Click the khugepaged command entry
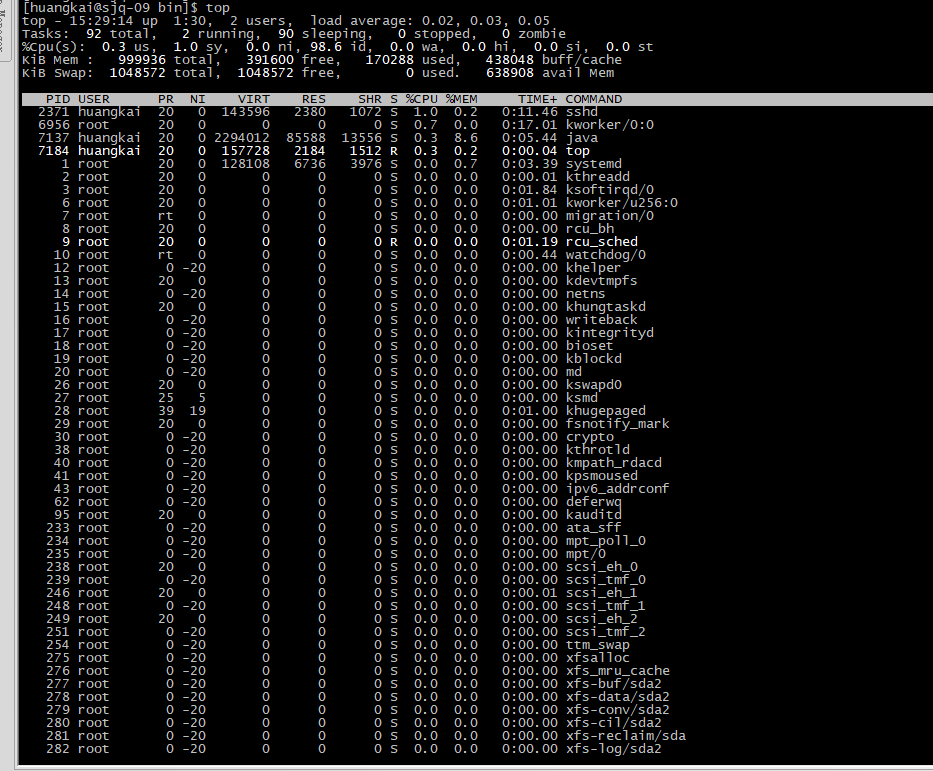This screenshot has width=933, height=771. (x=605, y=412)
